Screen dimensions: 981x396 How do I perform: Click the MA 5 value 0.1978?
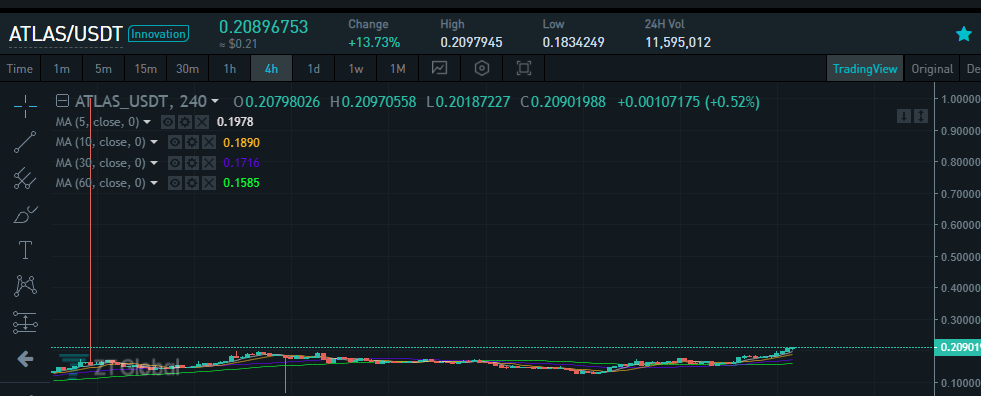coord(235,122)
